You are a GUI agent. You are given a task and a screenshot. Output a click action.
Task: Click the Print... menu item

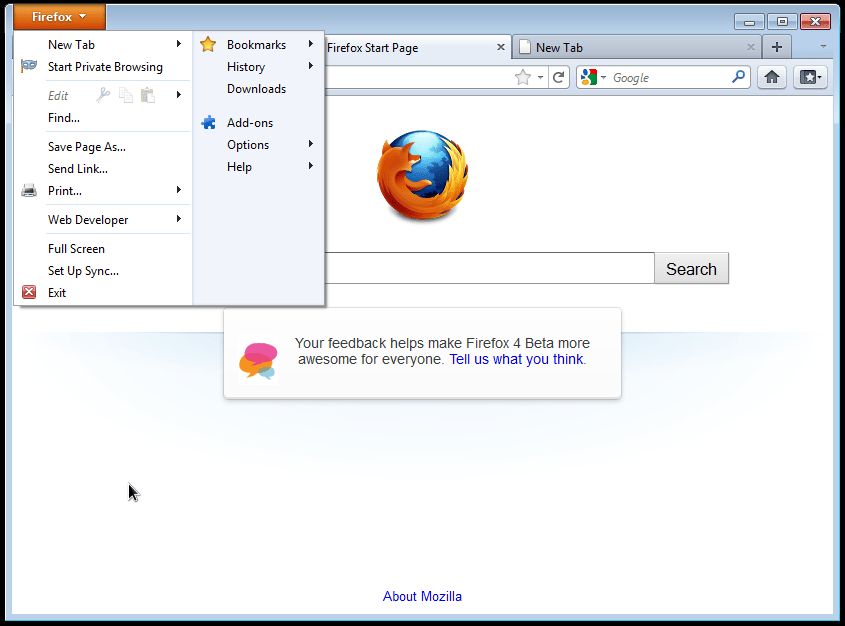(65, 191)
